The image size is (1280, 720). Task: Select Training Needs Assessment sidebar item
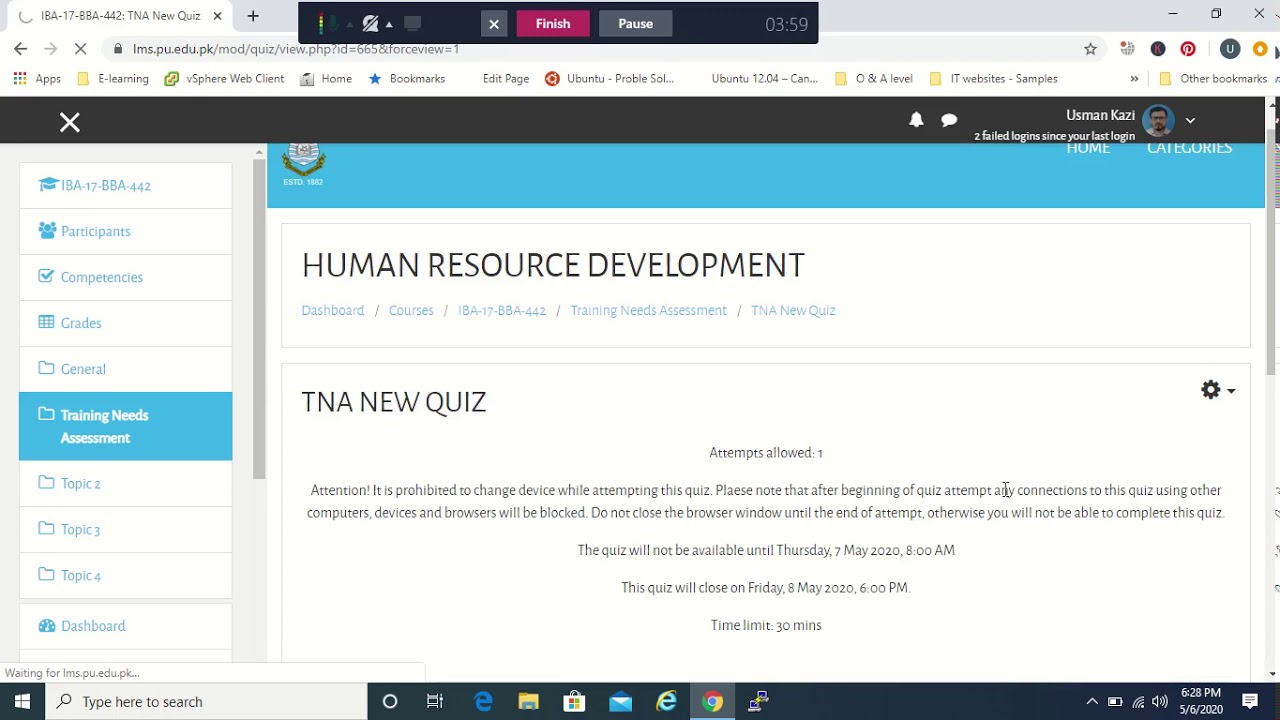click(125, 426)
